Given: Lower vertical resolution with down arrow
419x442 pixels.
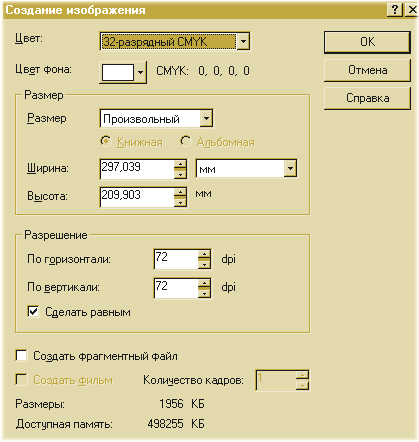Looking at the screenshot, I should click(x=204, y=293).
